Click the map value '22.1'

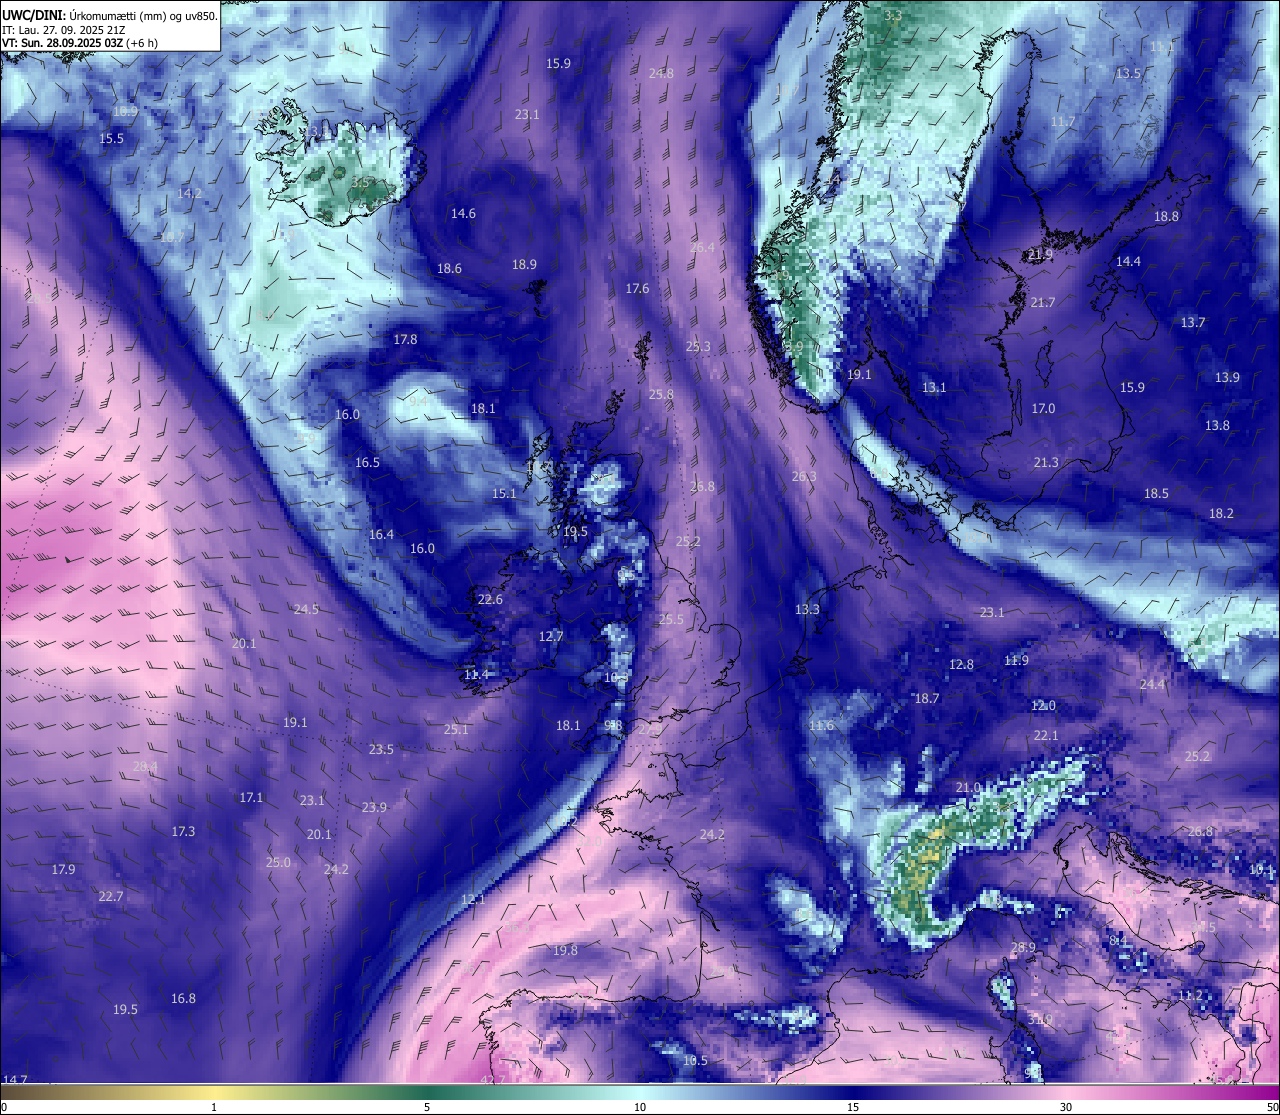[1046, 736]
